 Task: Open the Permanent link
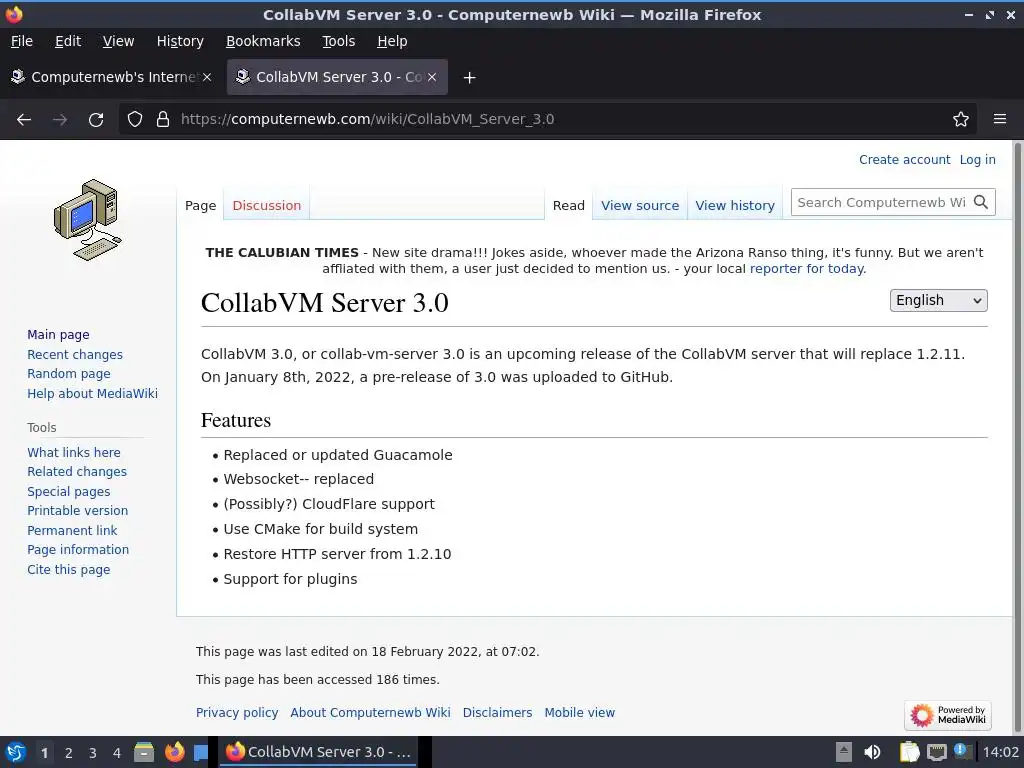[72, 530]
